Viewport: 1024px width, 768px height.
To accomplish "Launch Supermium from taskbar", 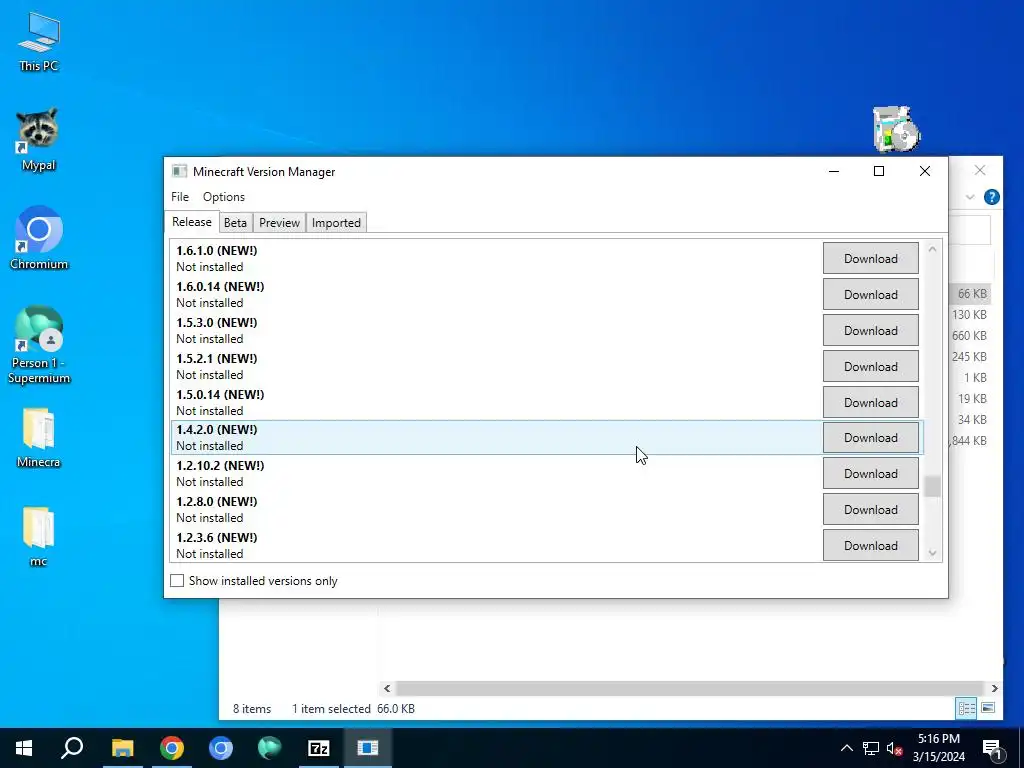I will tap(270, 748).
